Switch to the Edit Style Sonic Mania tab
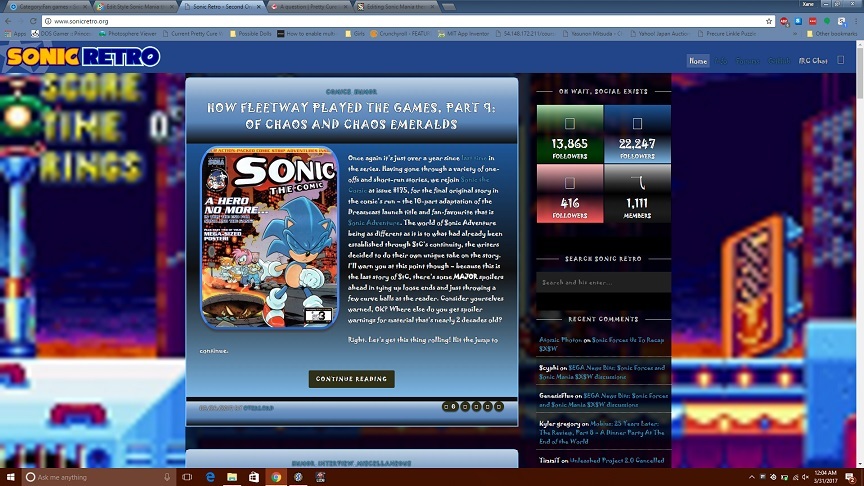Viewport: 864px width, 486px height. [x=136, y=7]
